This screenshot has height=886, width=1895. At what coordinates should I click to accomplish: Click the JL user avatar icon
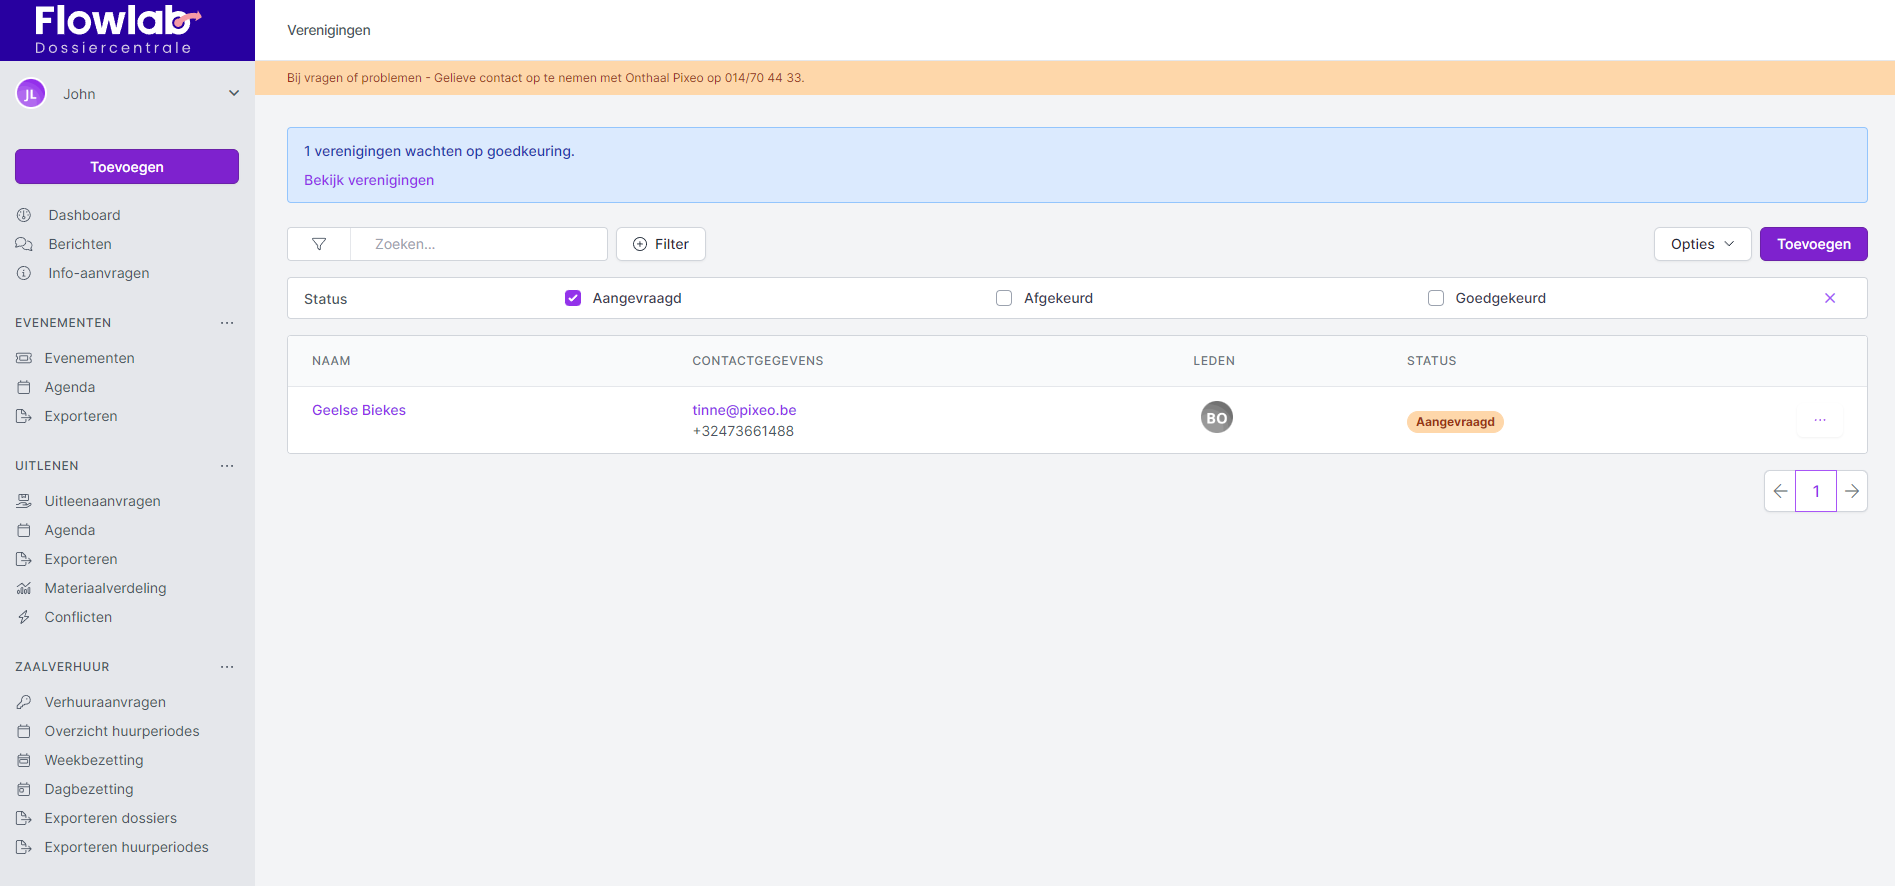coord(31,94)
